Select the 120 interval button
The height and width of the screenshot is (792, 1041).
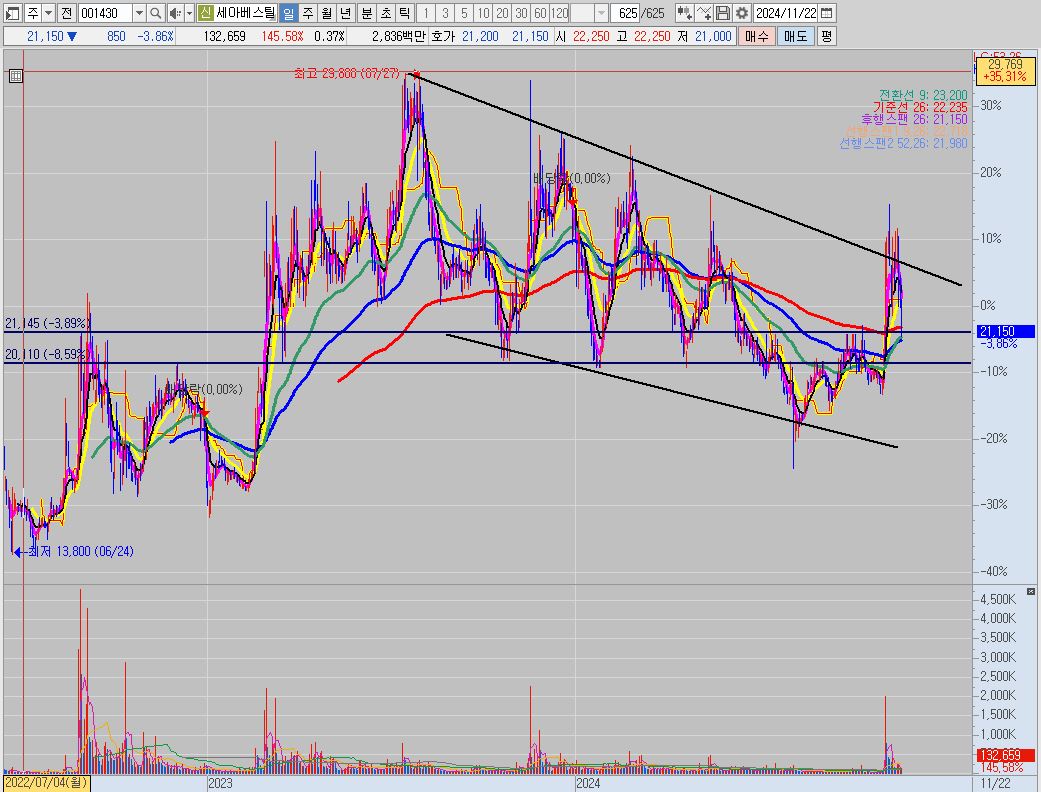coord(560,13)
